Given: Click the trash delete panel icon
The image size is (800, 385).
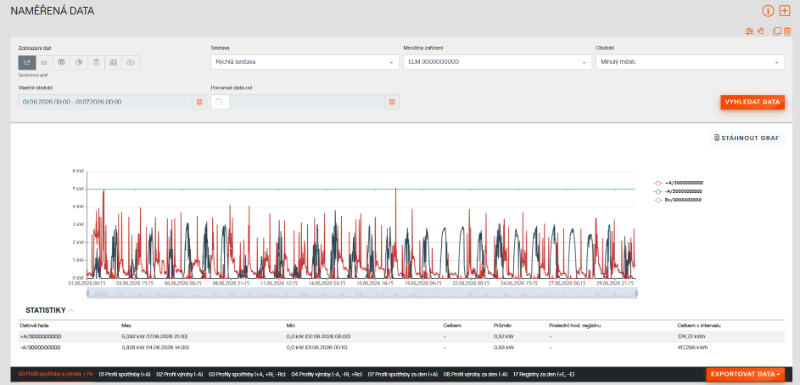Looking at the screenshot, I should click(787, 31).
